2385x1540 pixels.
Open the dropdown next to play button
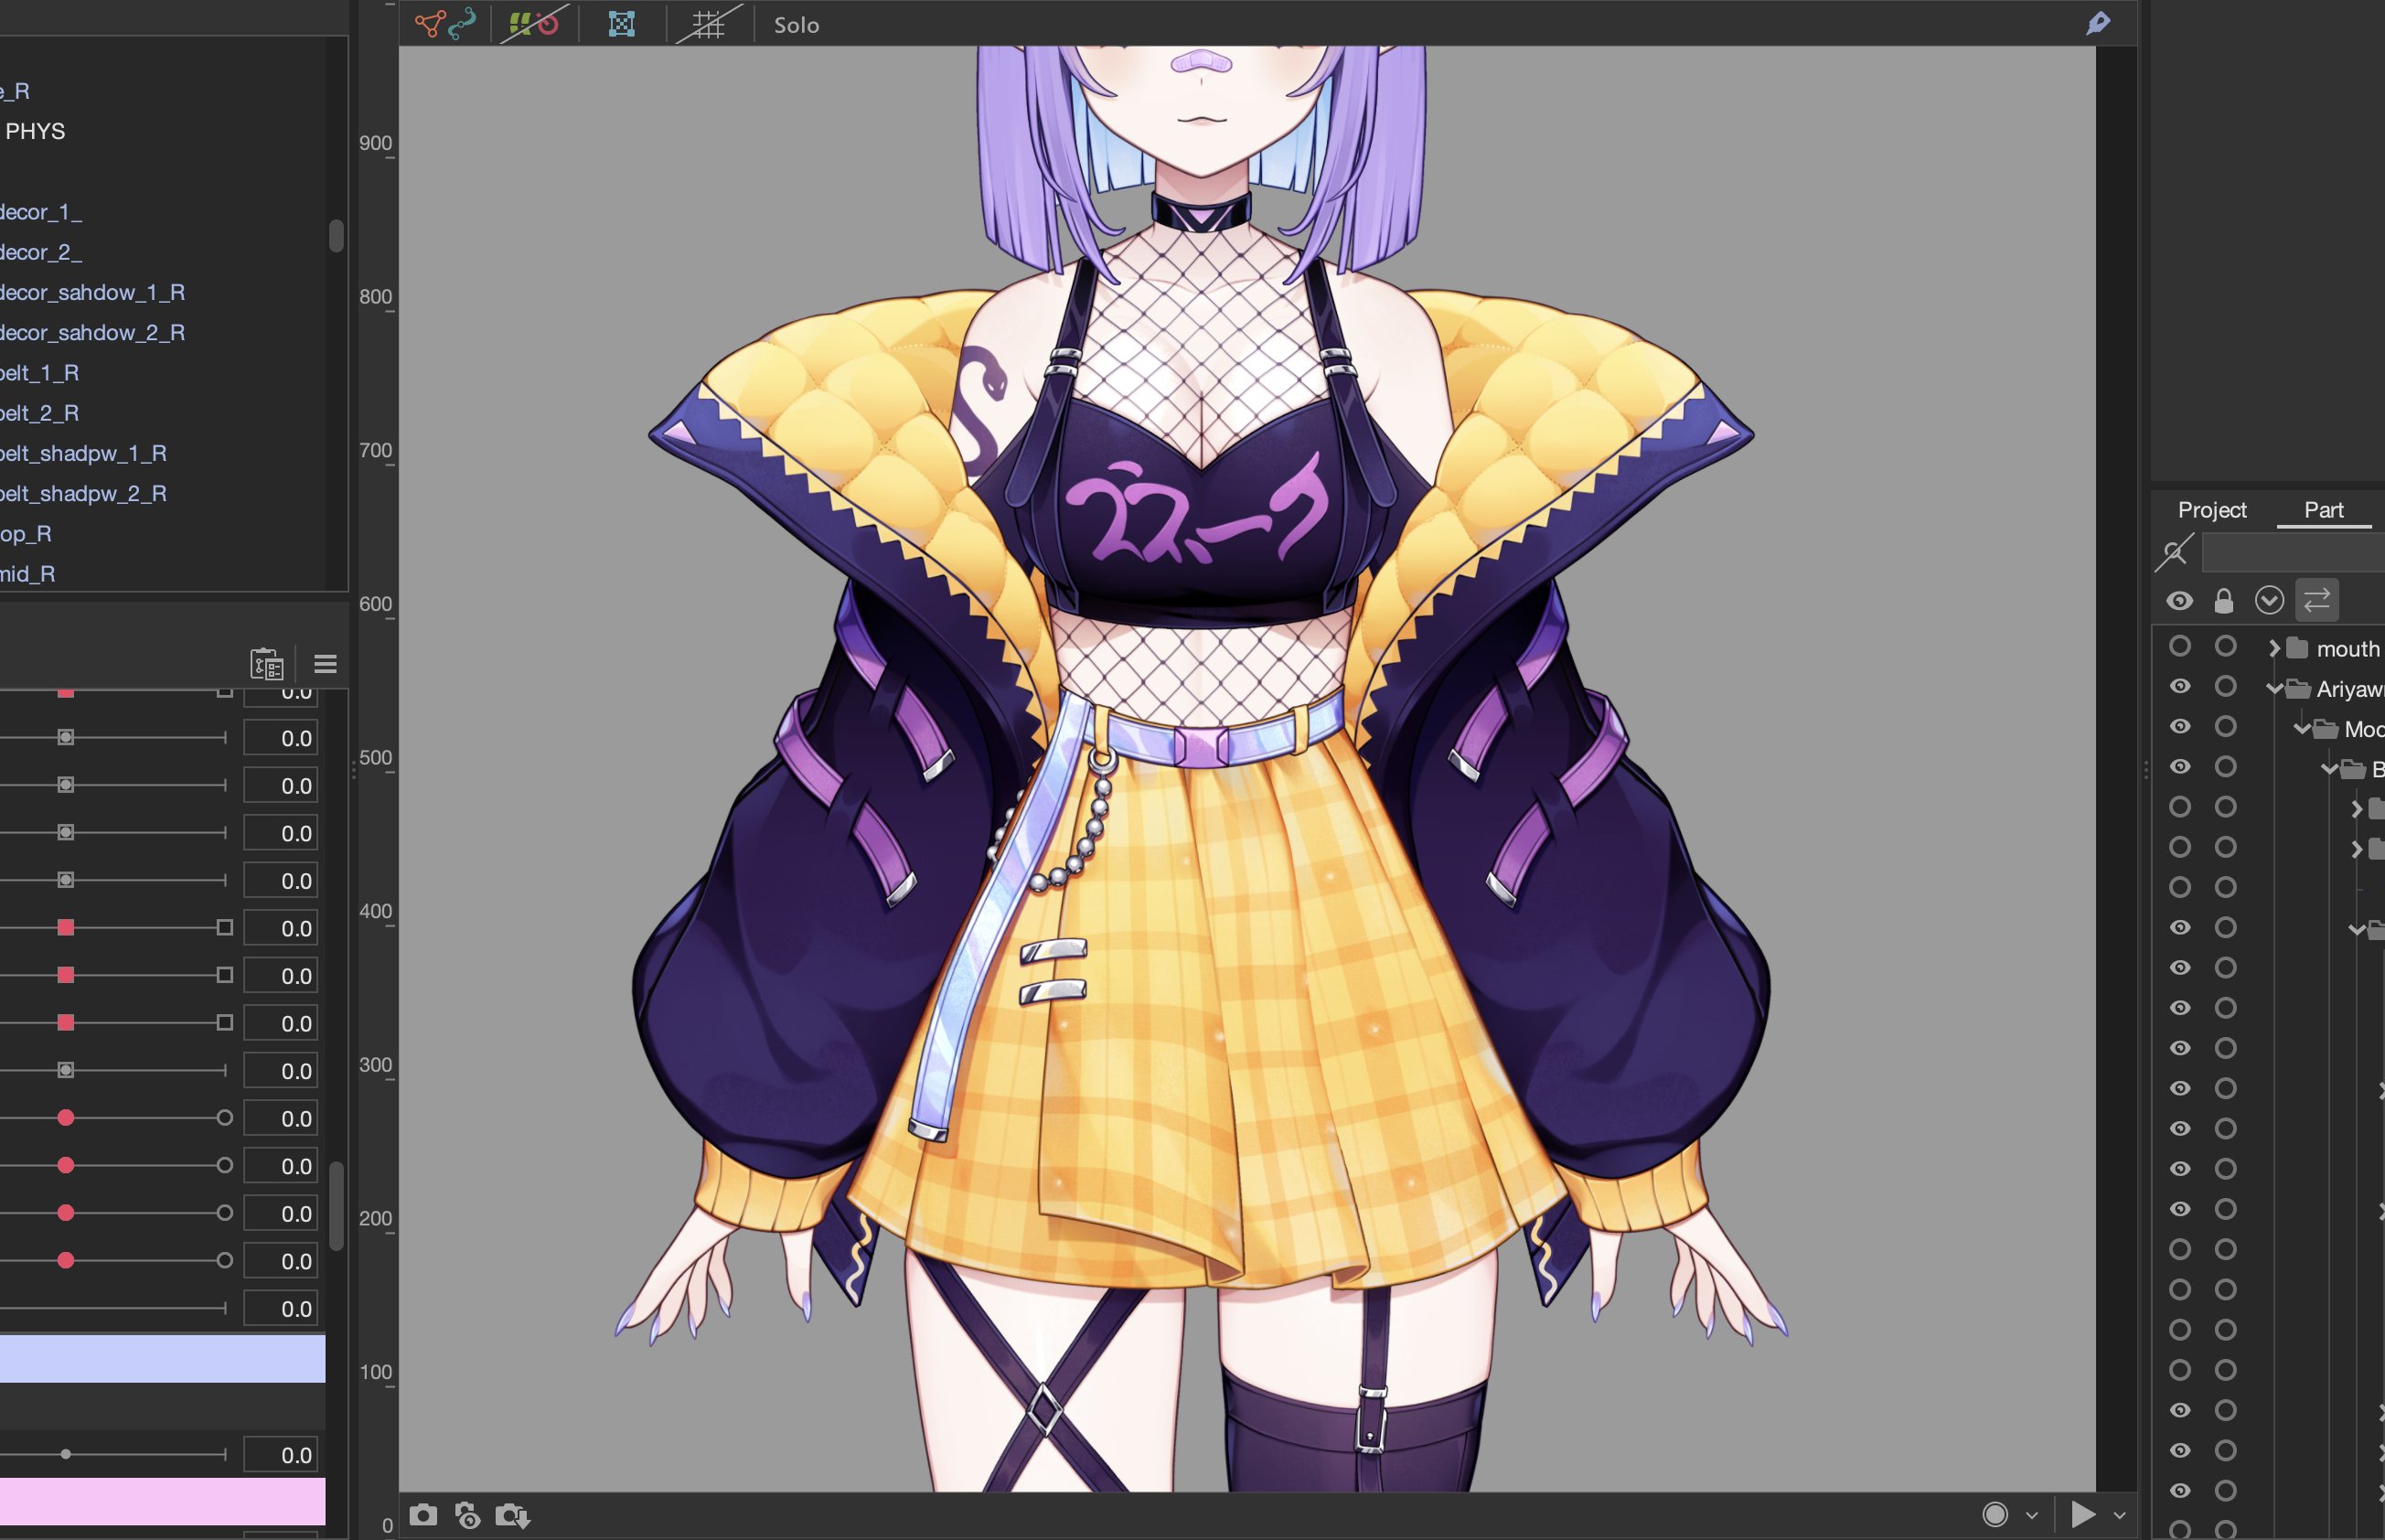tap(2119, 1515)
